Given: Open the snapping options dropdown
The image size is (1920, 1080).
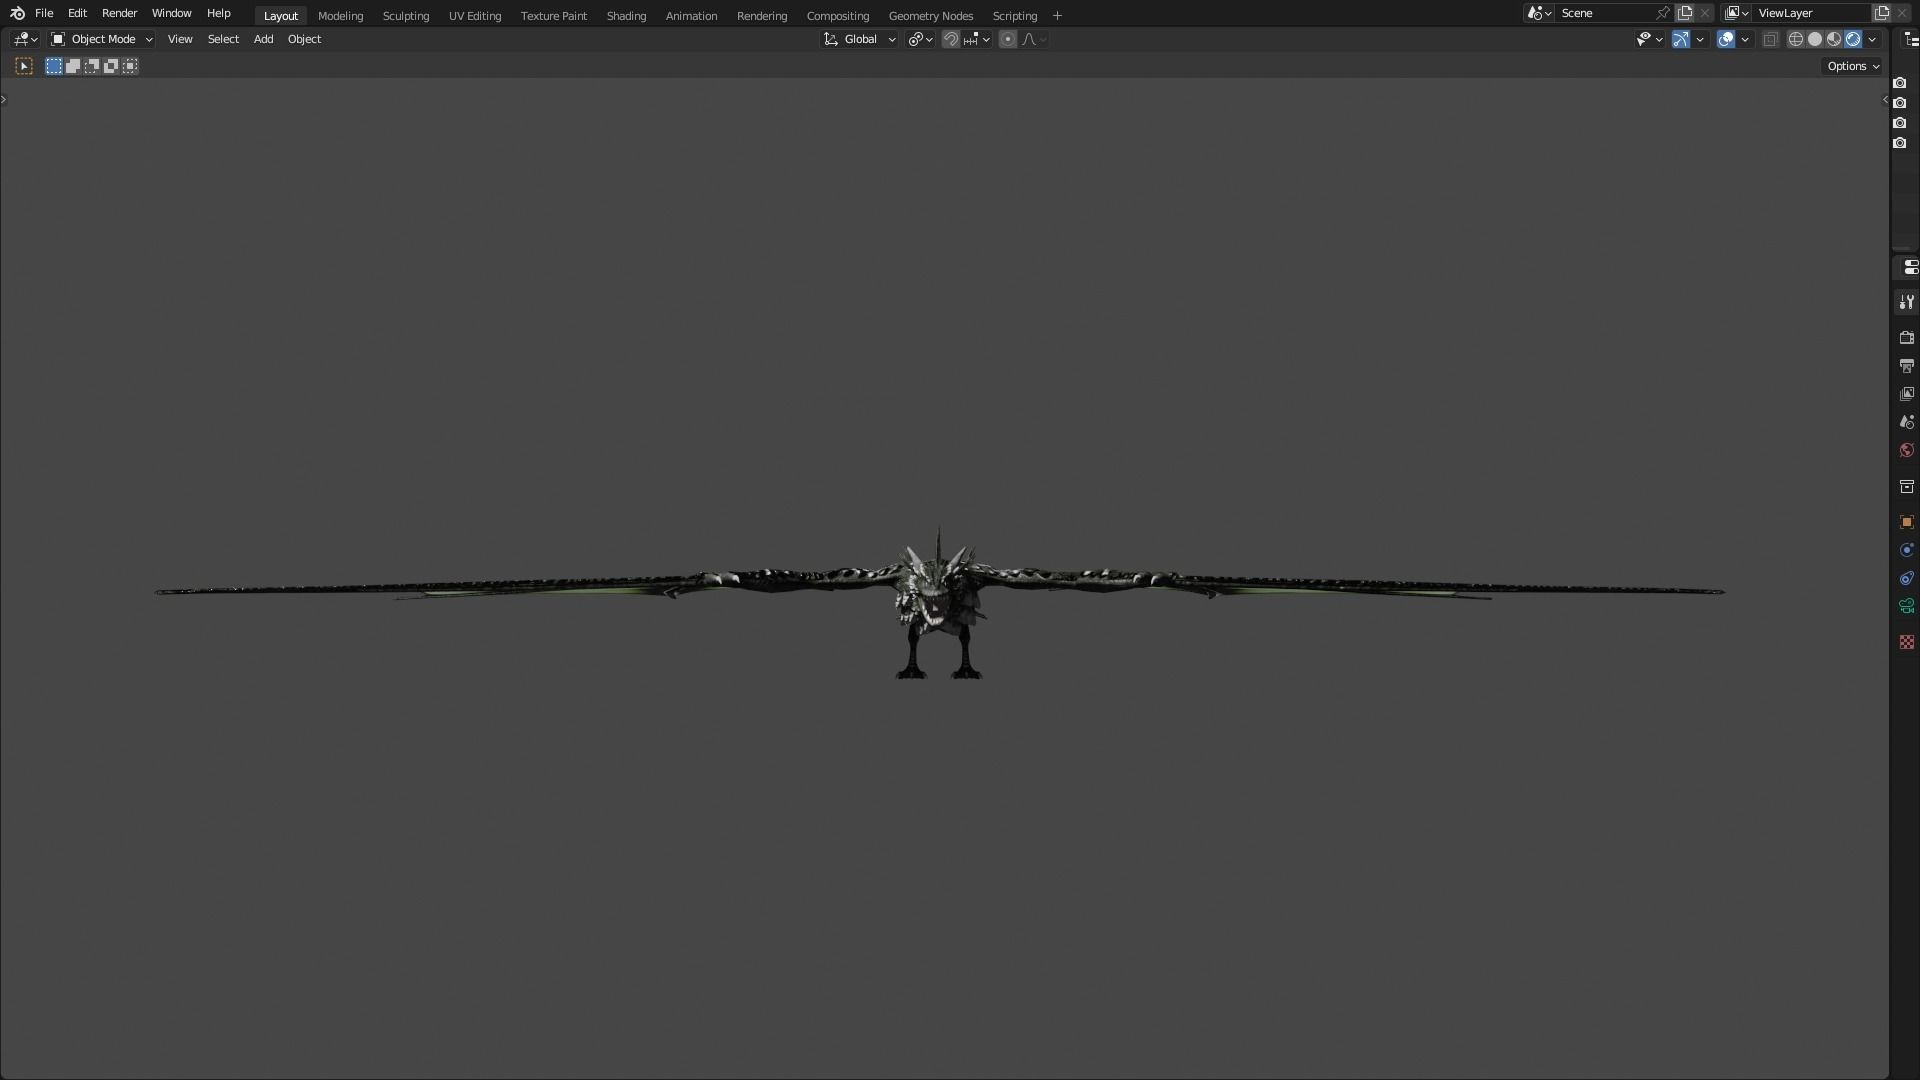Looking at the screenshot, I should pos(976,39).
